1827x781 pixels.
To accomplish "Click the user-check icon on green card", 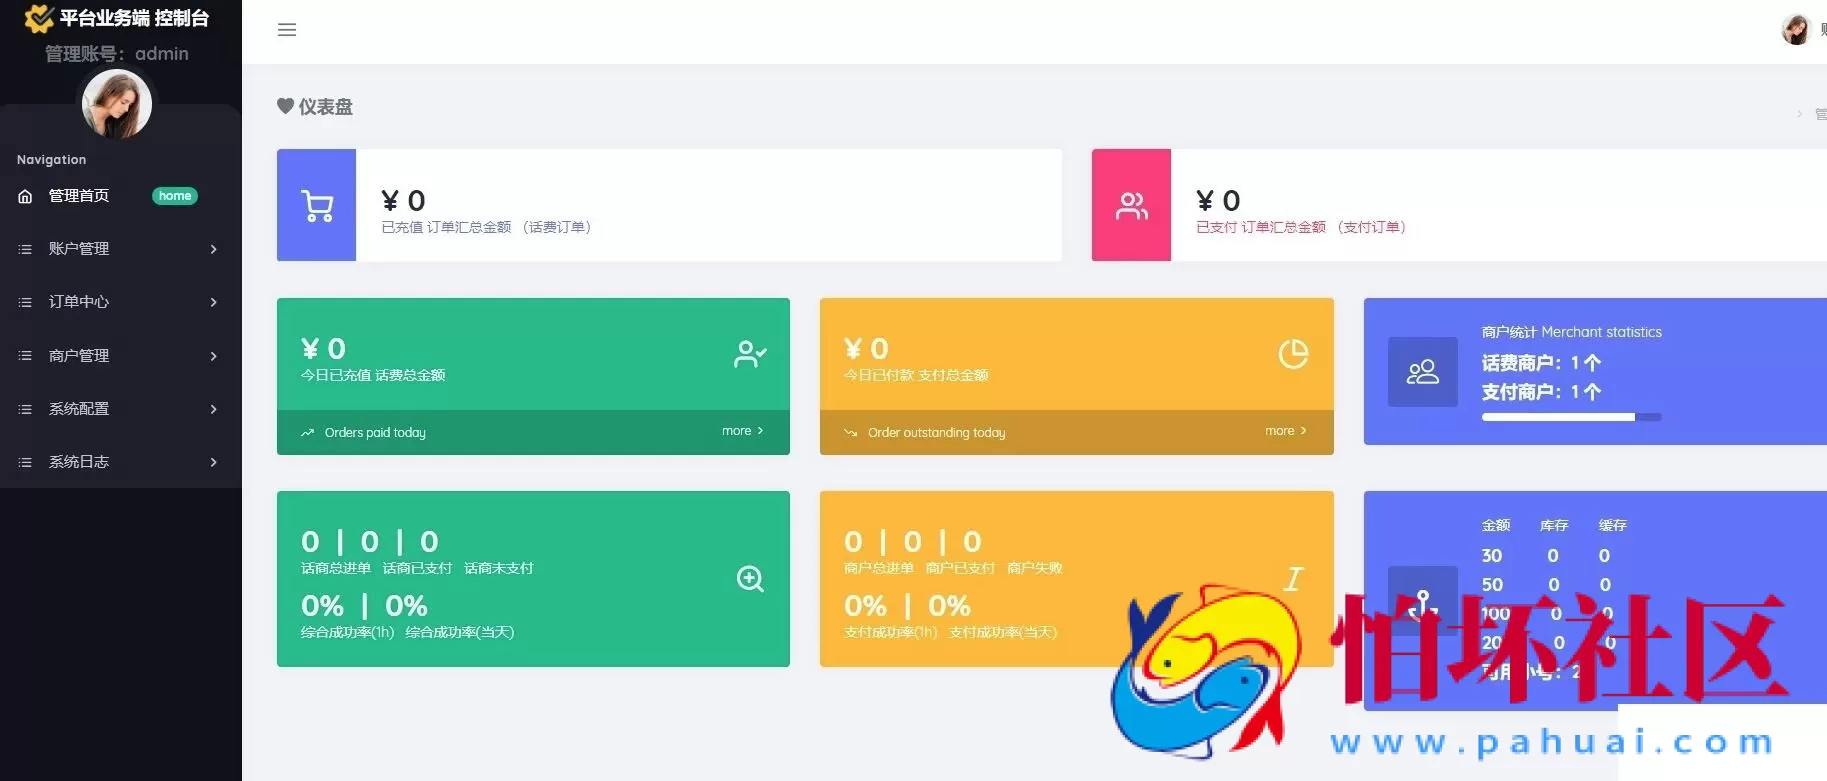I will 750,354.
